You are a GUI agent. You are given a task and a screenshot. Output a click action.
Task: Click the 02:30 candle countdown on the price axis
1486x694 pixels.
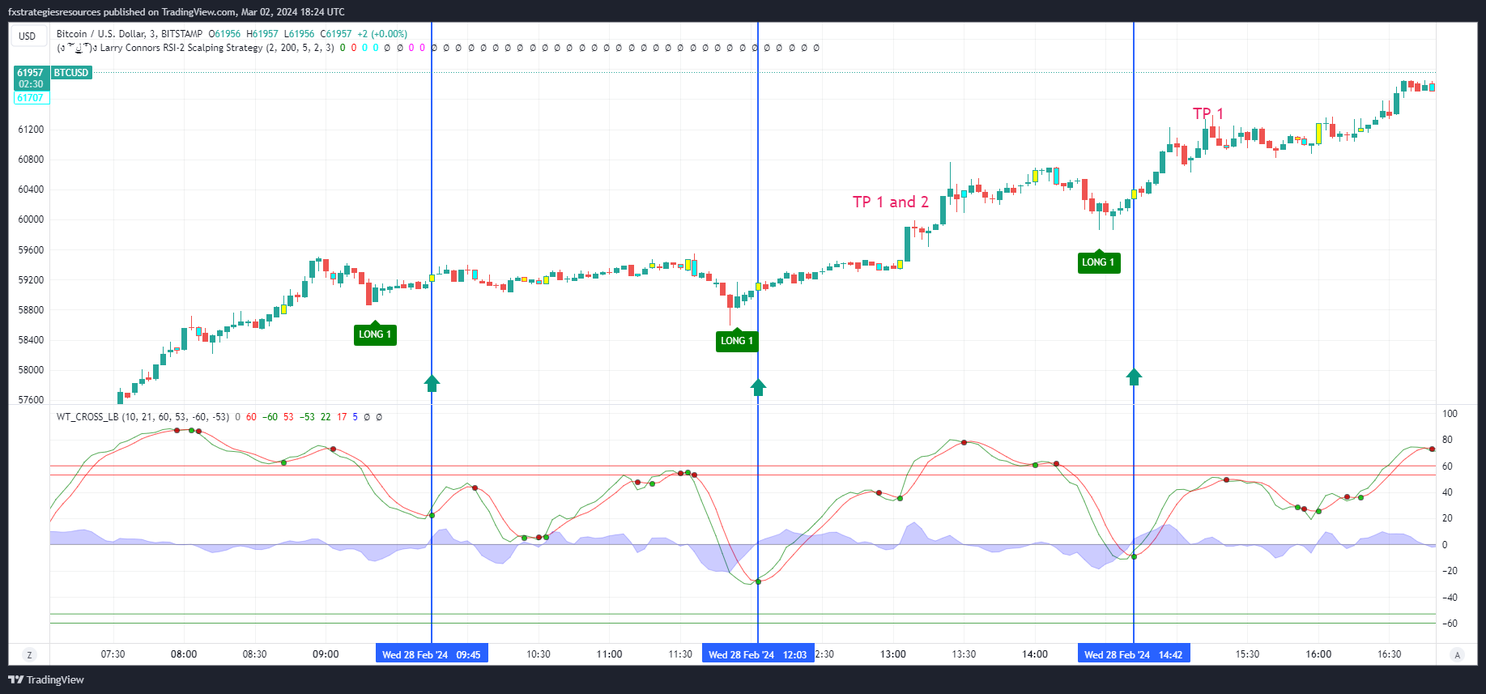tap(29, 84)
